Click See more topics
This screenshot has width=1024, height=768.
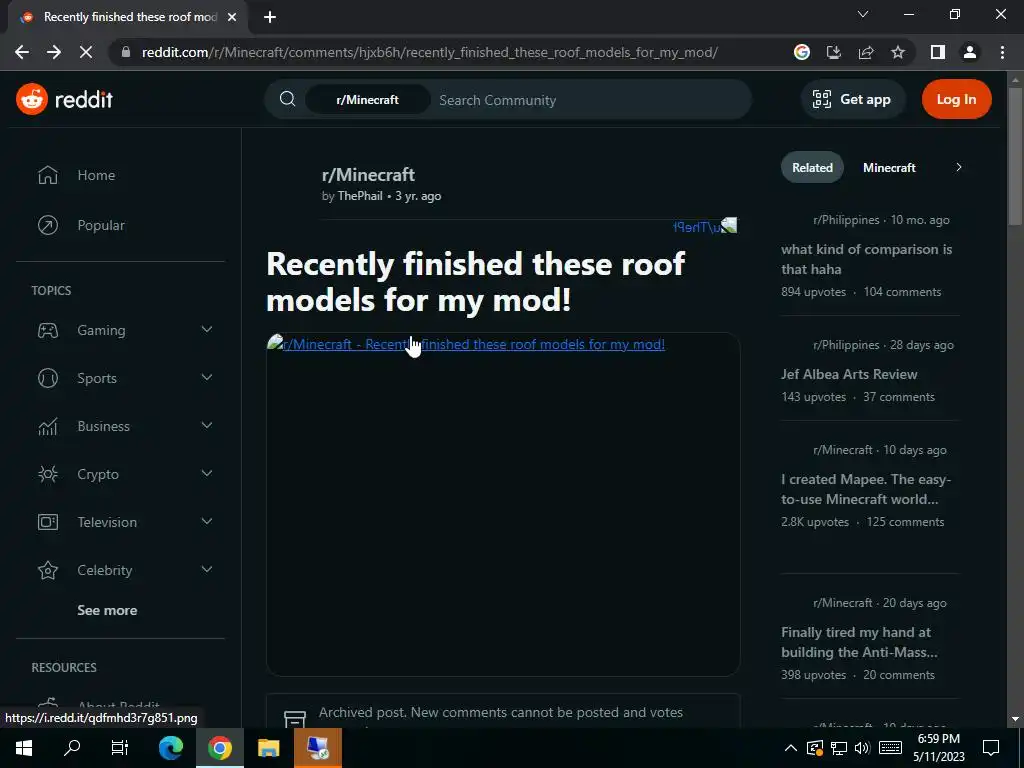point(107,611)
